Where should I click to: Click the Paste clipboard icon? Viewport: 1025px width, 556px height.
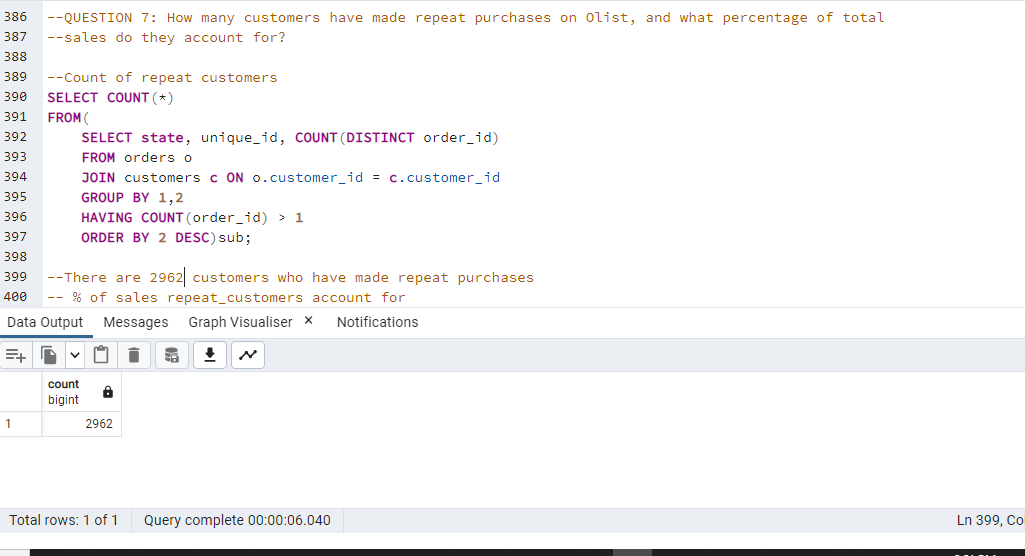click(x=101, y=355)
